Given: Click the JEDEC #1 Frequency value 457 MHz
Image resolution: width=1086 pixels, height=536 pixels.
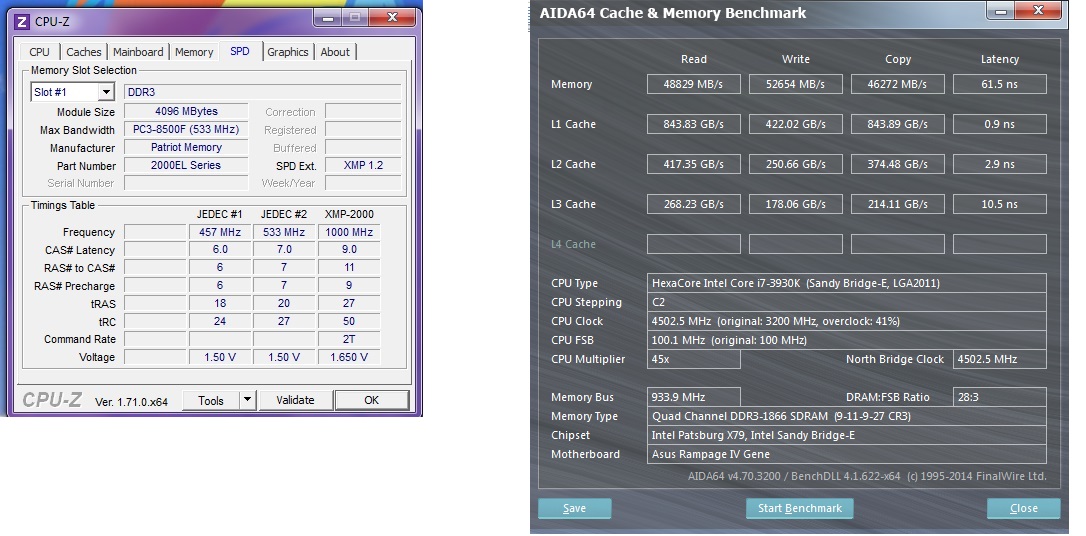Looking at the screenshot, I should click(x=220, y=232).
